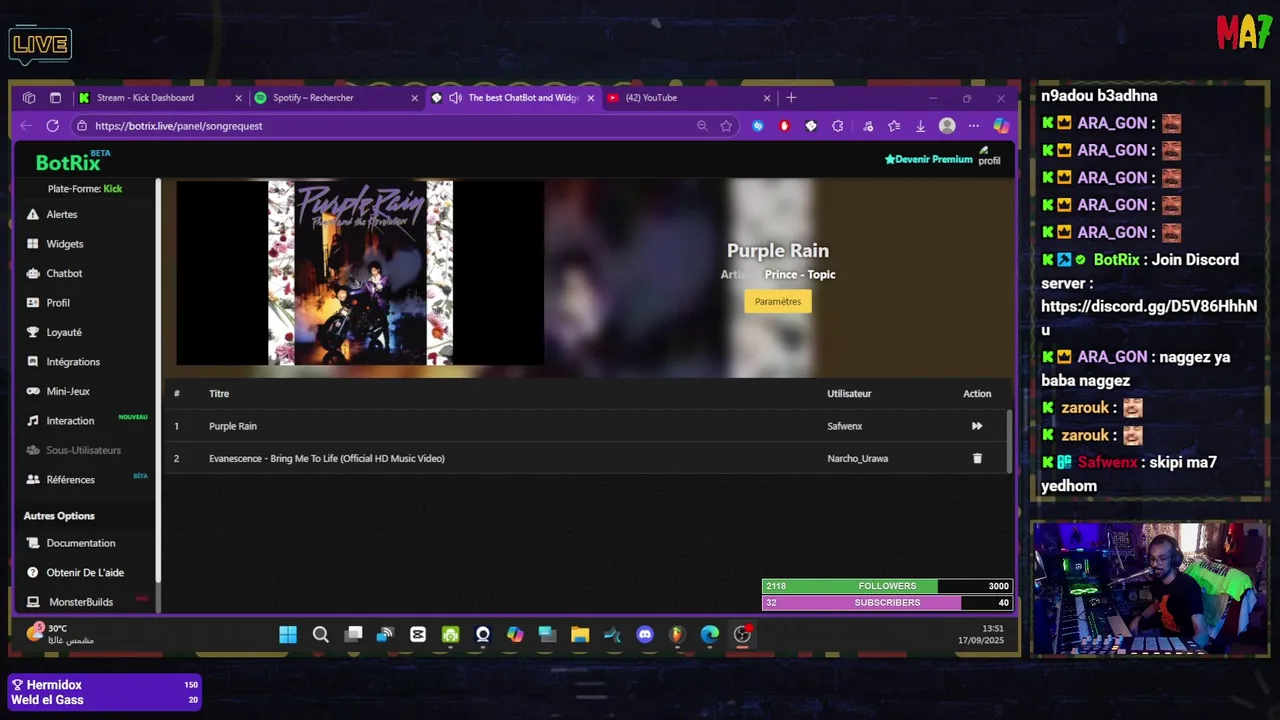Delete Evanescence request with trash icon
The width and height of the screenshot is (1280, 720).
tap(977, 458)
